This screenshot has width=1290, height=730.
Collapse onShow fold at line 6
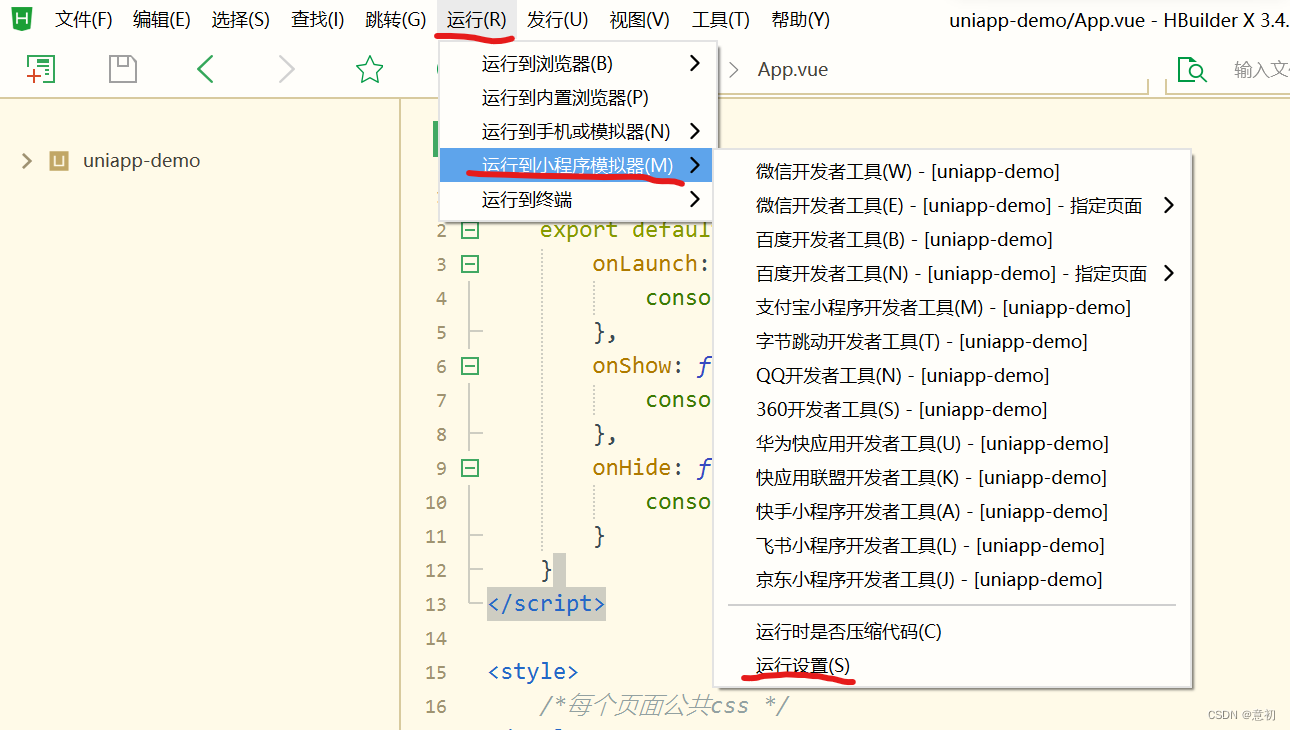click(x=469, y=366)
